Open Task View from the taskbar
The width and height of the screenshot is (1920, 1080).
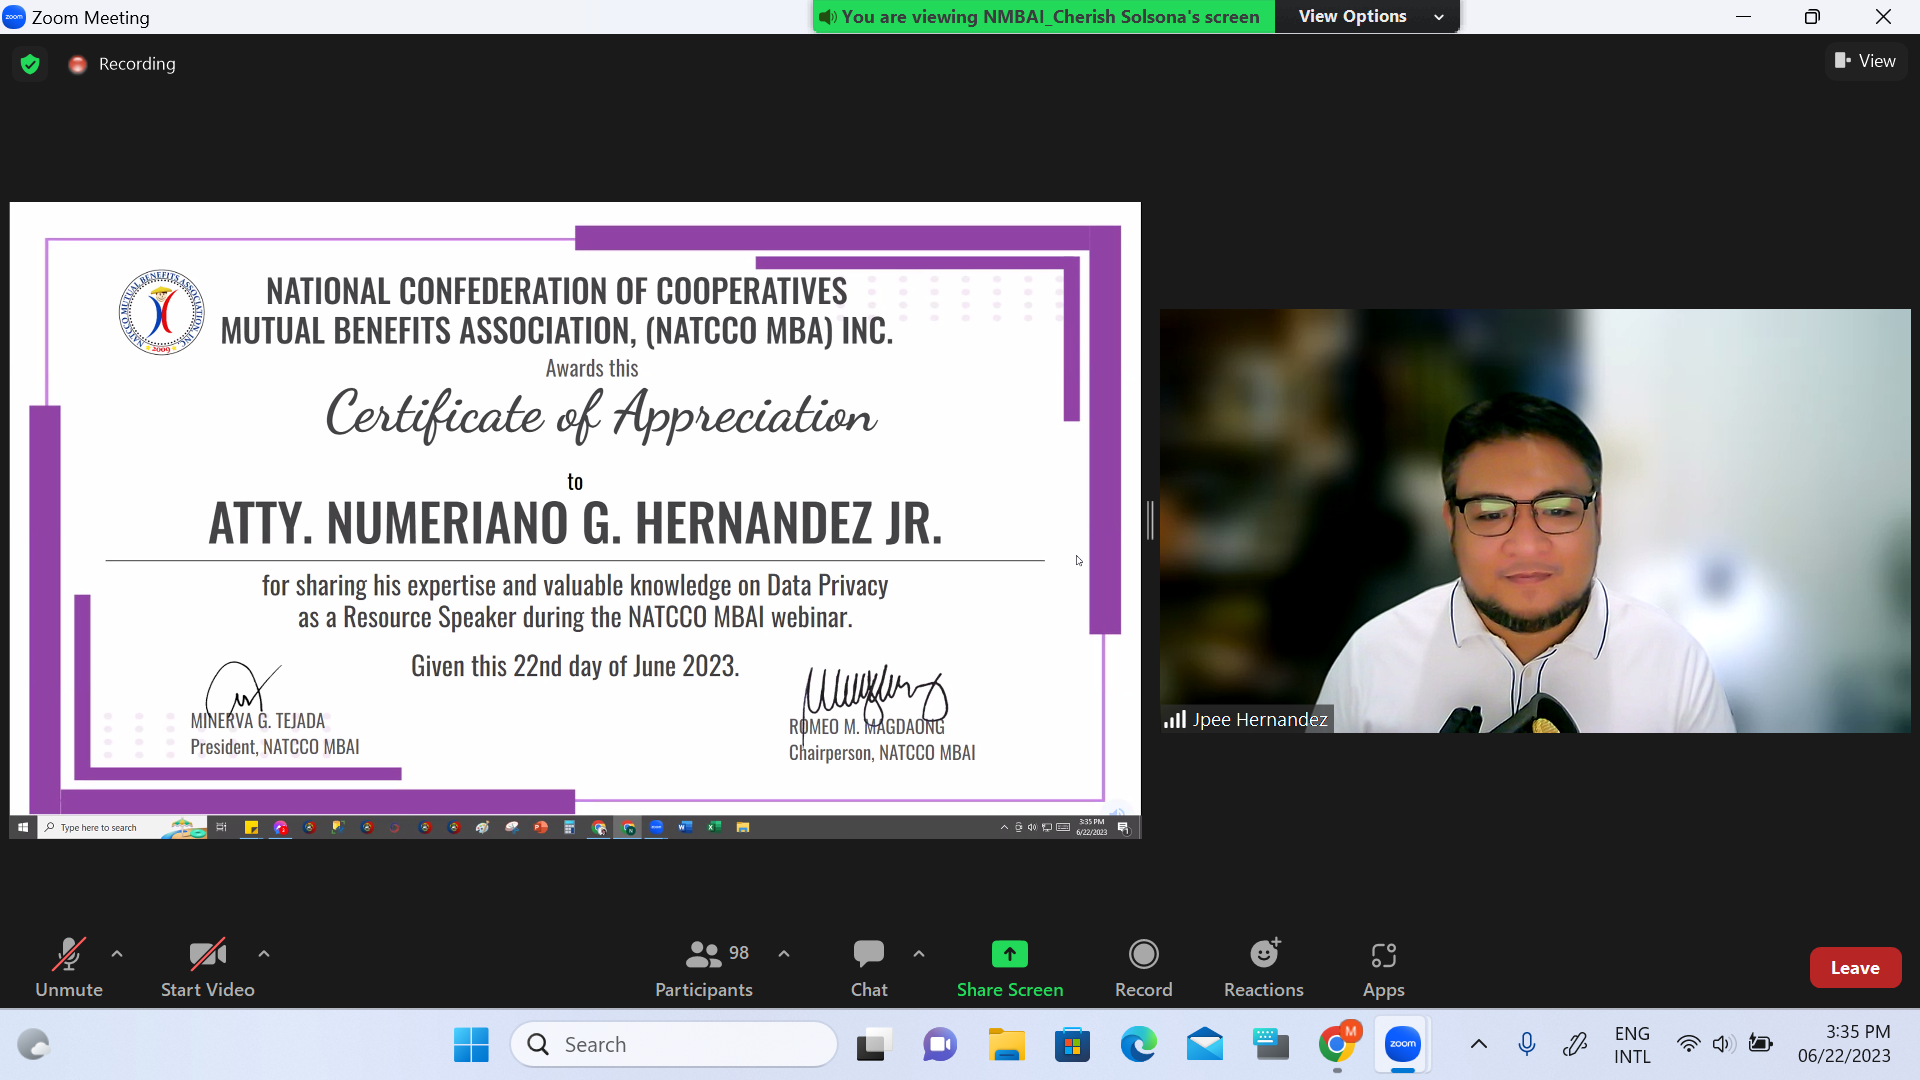click(872, 1045)
